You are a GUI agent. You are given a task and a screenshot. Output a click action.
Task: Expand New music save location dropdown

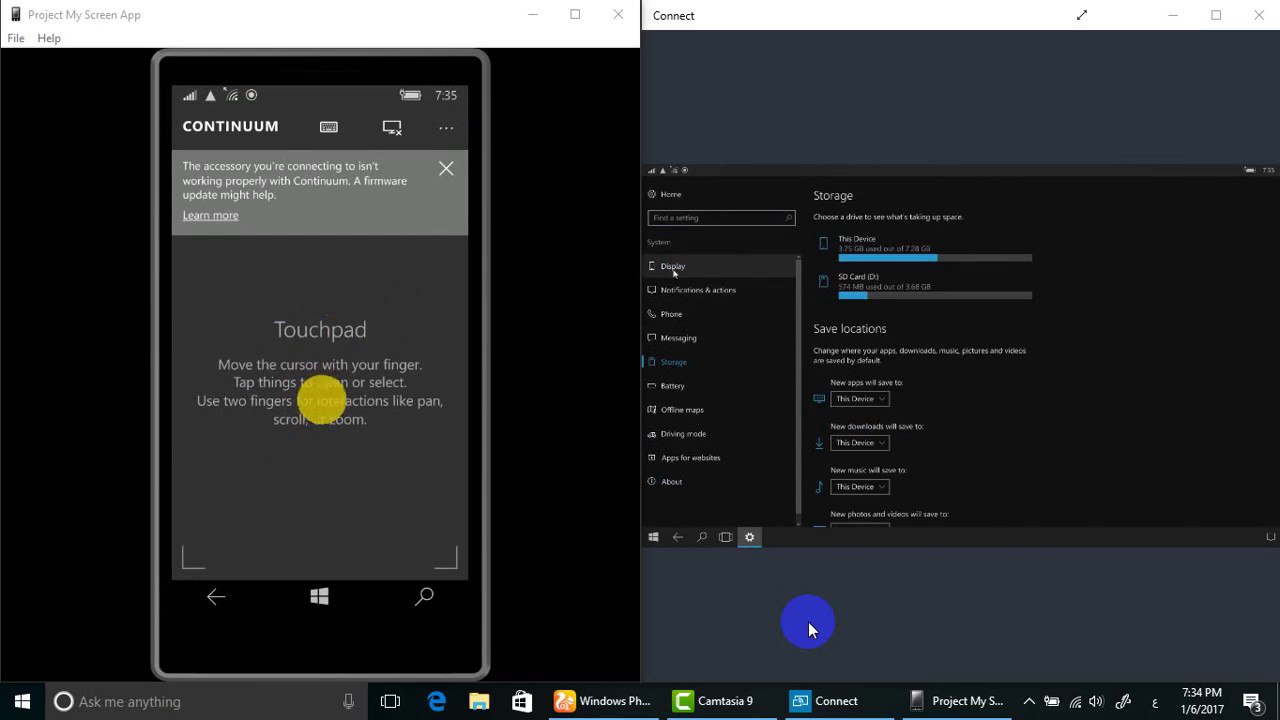point(860,487)
